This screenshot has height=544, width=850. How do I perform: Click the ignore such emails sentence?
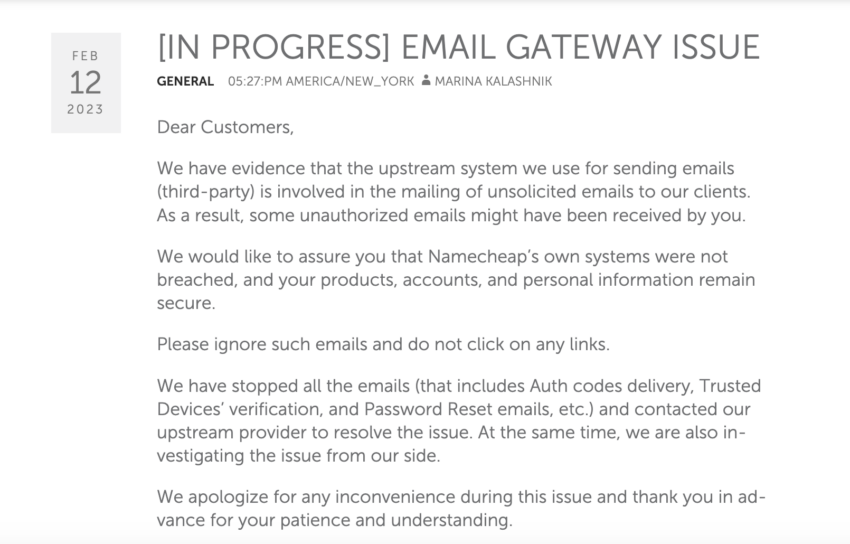pyautogui.click(x=383, y=345)
